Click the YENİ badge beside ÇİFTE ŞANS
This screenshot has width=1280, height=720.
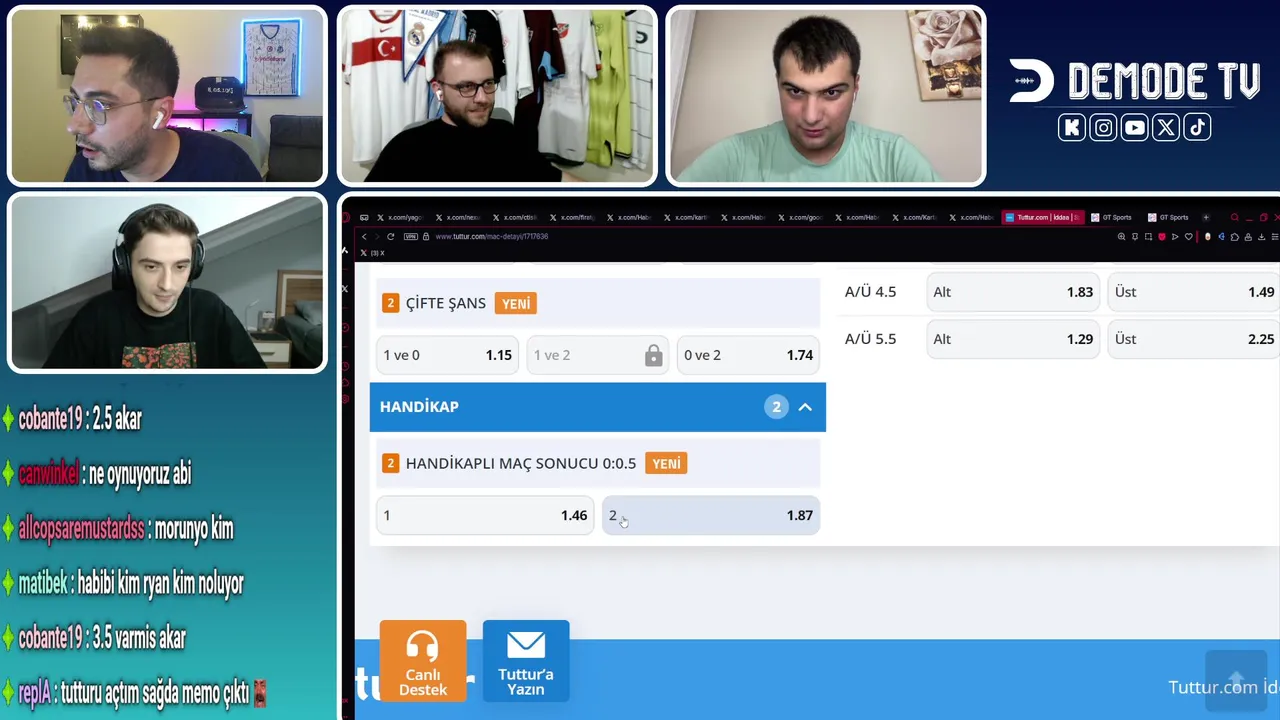[516, 303]
